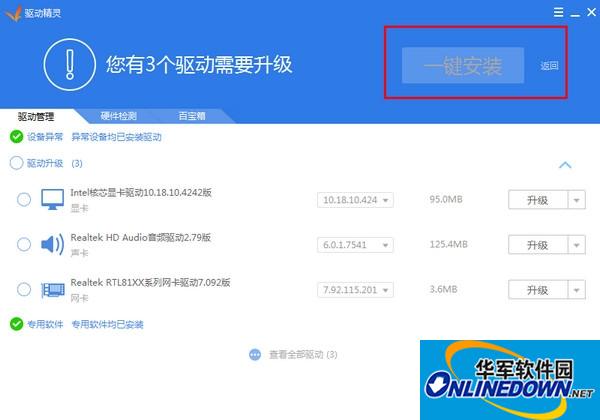This screenshot has height=420, width=600.
Task: Click the 驱动升级 (3) label
Action: pyautogui.click(x=54, y=163)
